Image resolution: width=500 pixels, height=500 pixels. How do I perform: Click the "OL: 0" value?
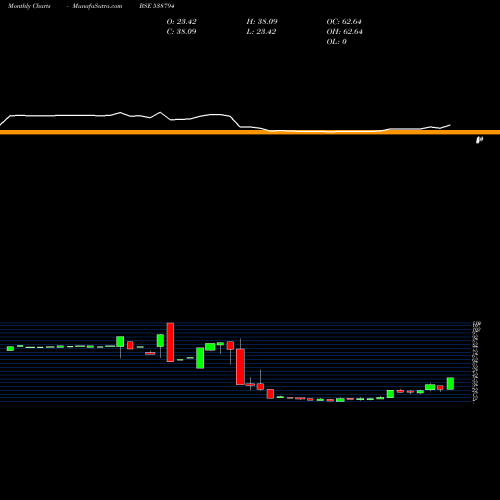coord(336,41)
